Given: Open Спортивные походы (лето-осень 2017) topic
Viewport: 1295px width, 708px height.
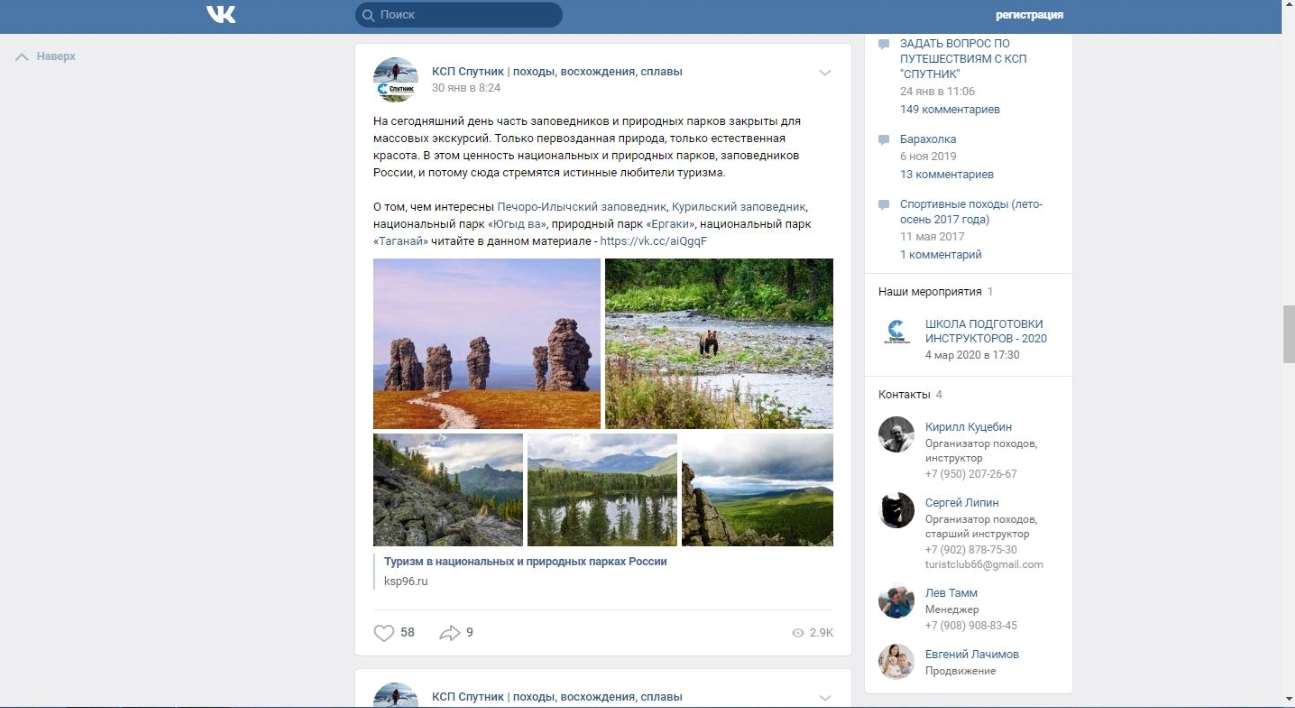Looking at the screenshot, I should (x=971, y=212).
